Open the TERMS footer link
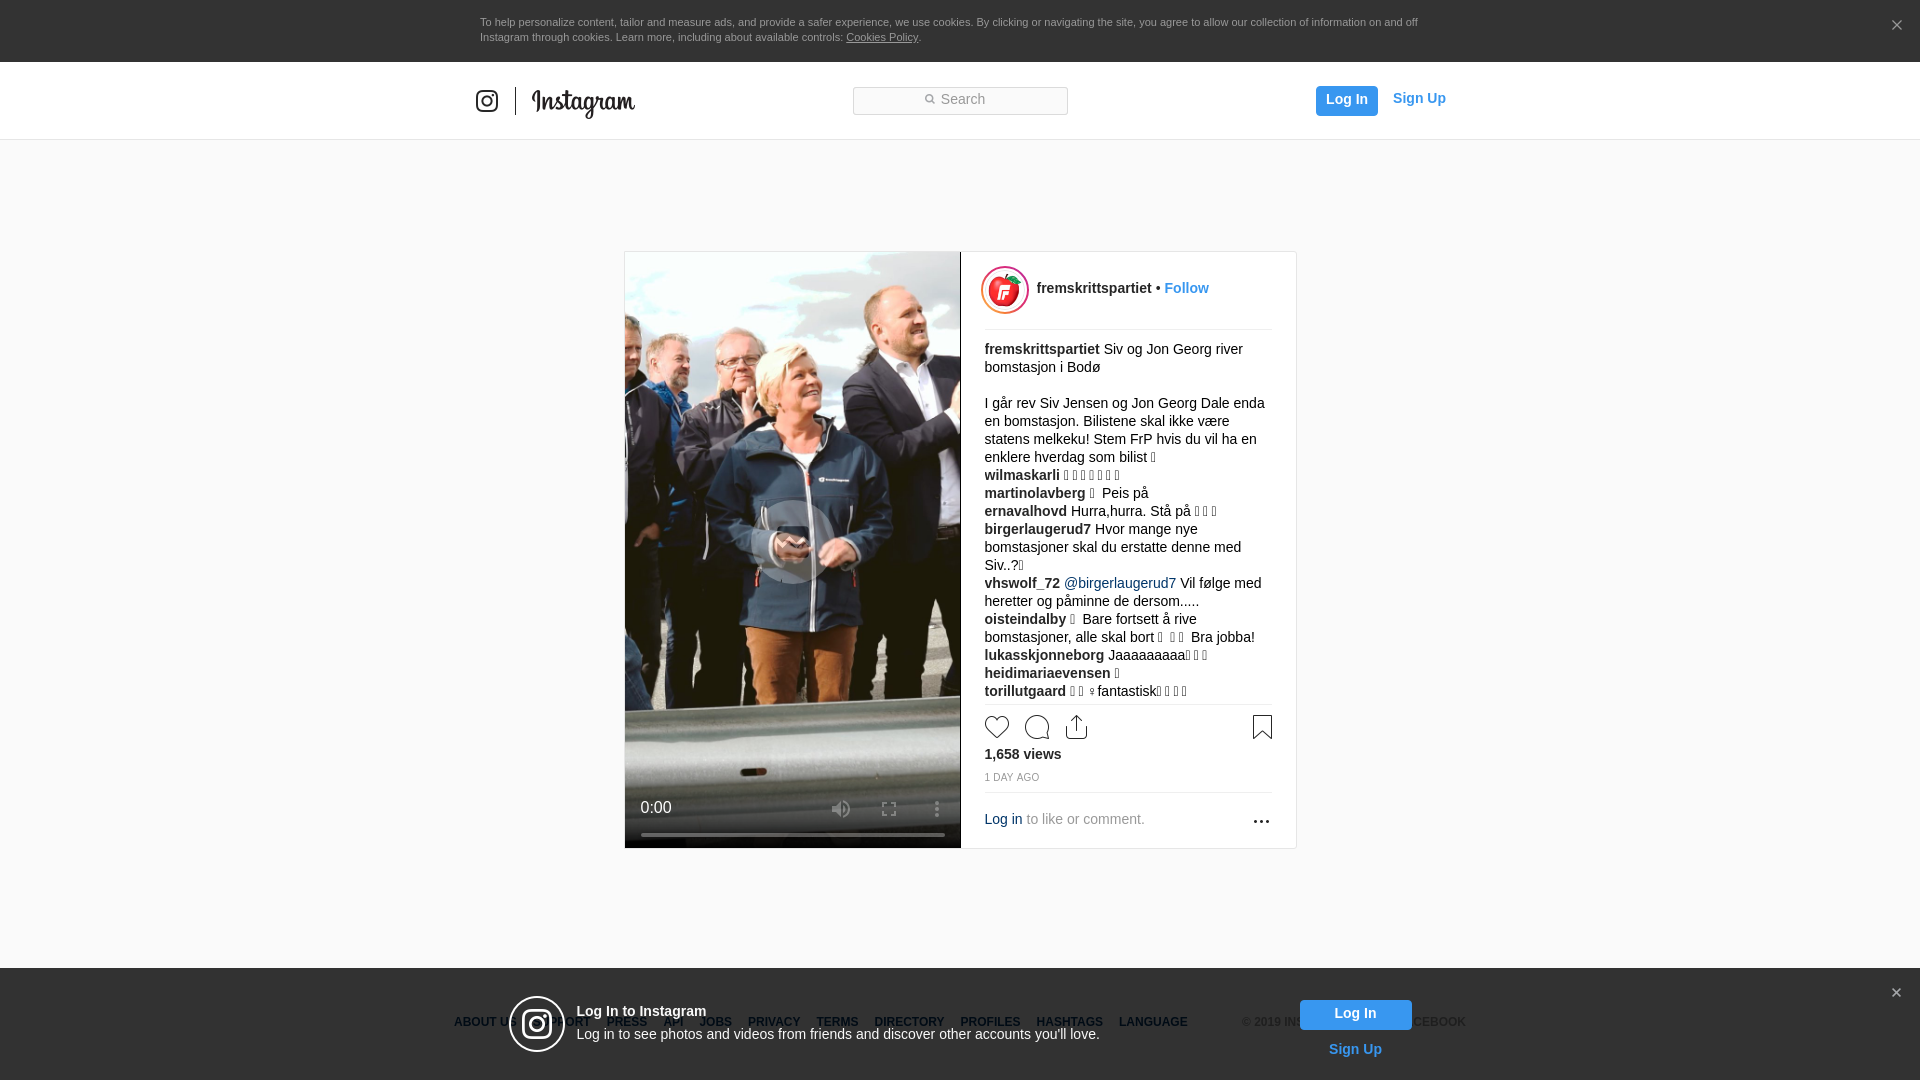The width and height of the screenshot is (1920, 1080). (x=837, y=1022)
